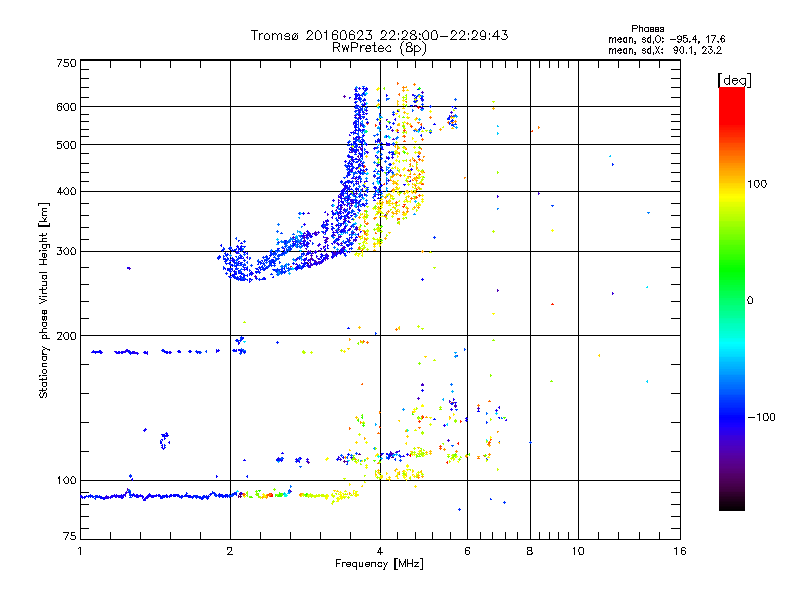The height and width of the screenshot is (600, 800).
Task: Click the y-axis '600' tick label
Action: click(66, 107)
